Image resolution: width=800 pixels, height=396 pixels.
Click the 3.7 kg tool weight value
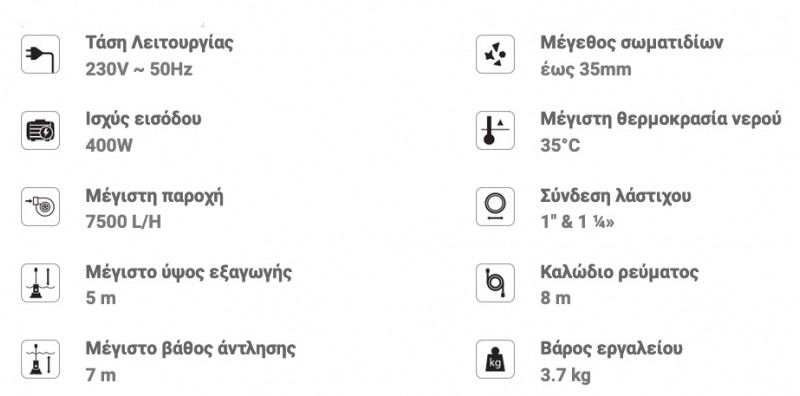tap(565, 375)
